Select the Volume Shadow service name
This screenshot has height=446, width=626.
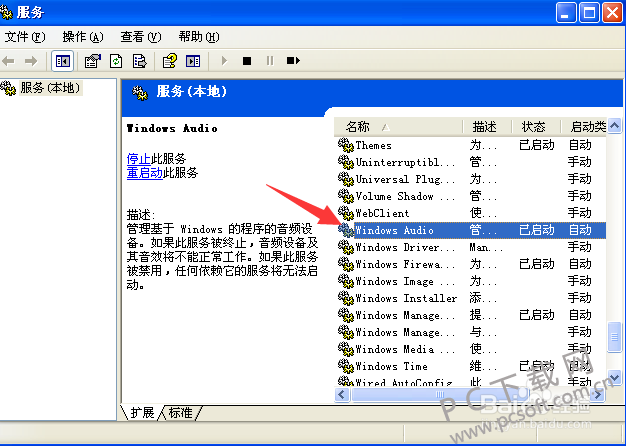[x=405, y=196]
